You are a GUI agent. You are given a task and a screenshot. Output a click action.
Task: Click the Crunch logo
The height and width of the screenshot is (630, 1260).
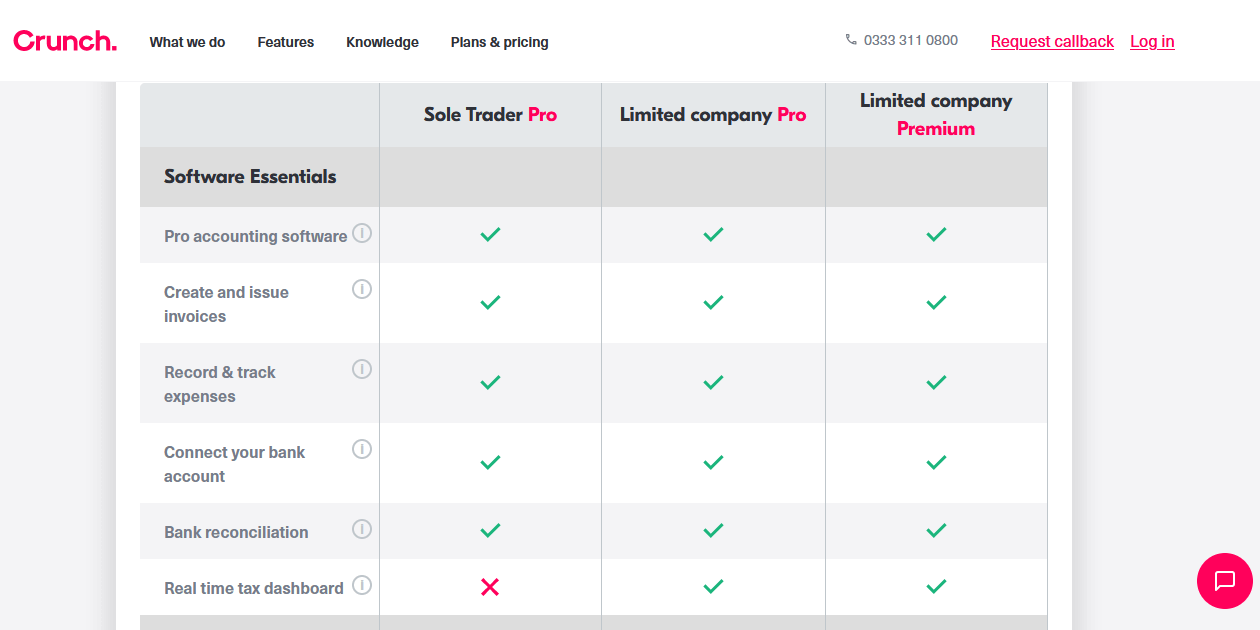65,41
